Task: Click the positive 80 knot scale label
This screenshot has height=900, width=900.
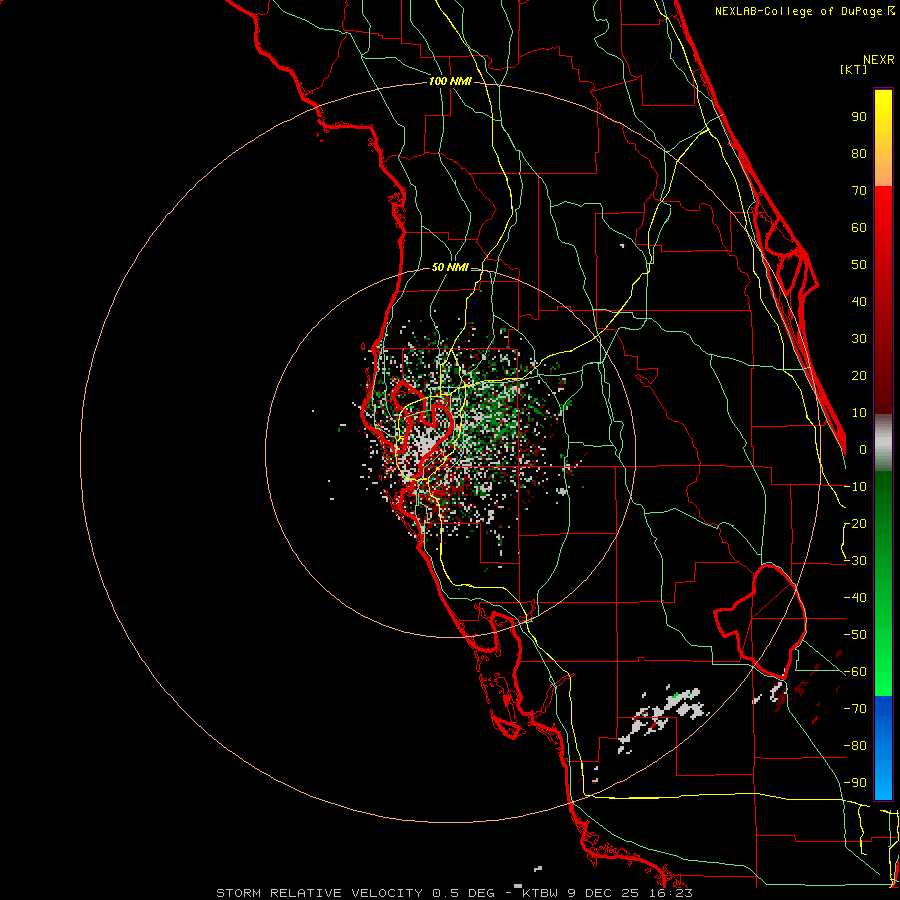Action: pos(859,153)
